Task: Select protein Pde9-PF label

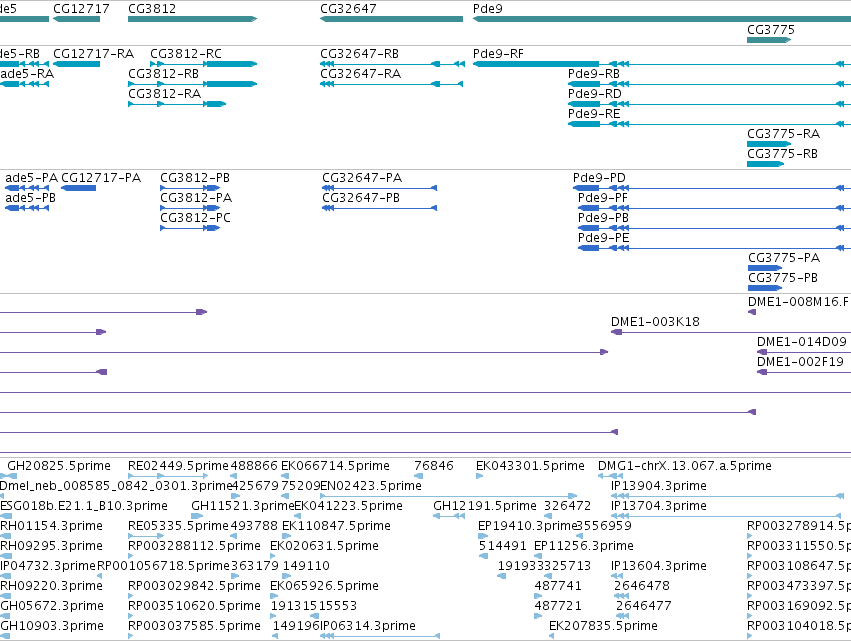Action: 602,198
